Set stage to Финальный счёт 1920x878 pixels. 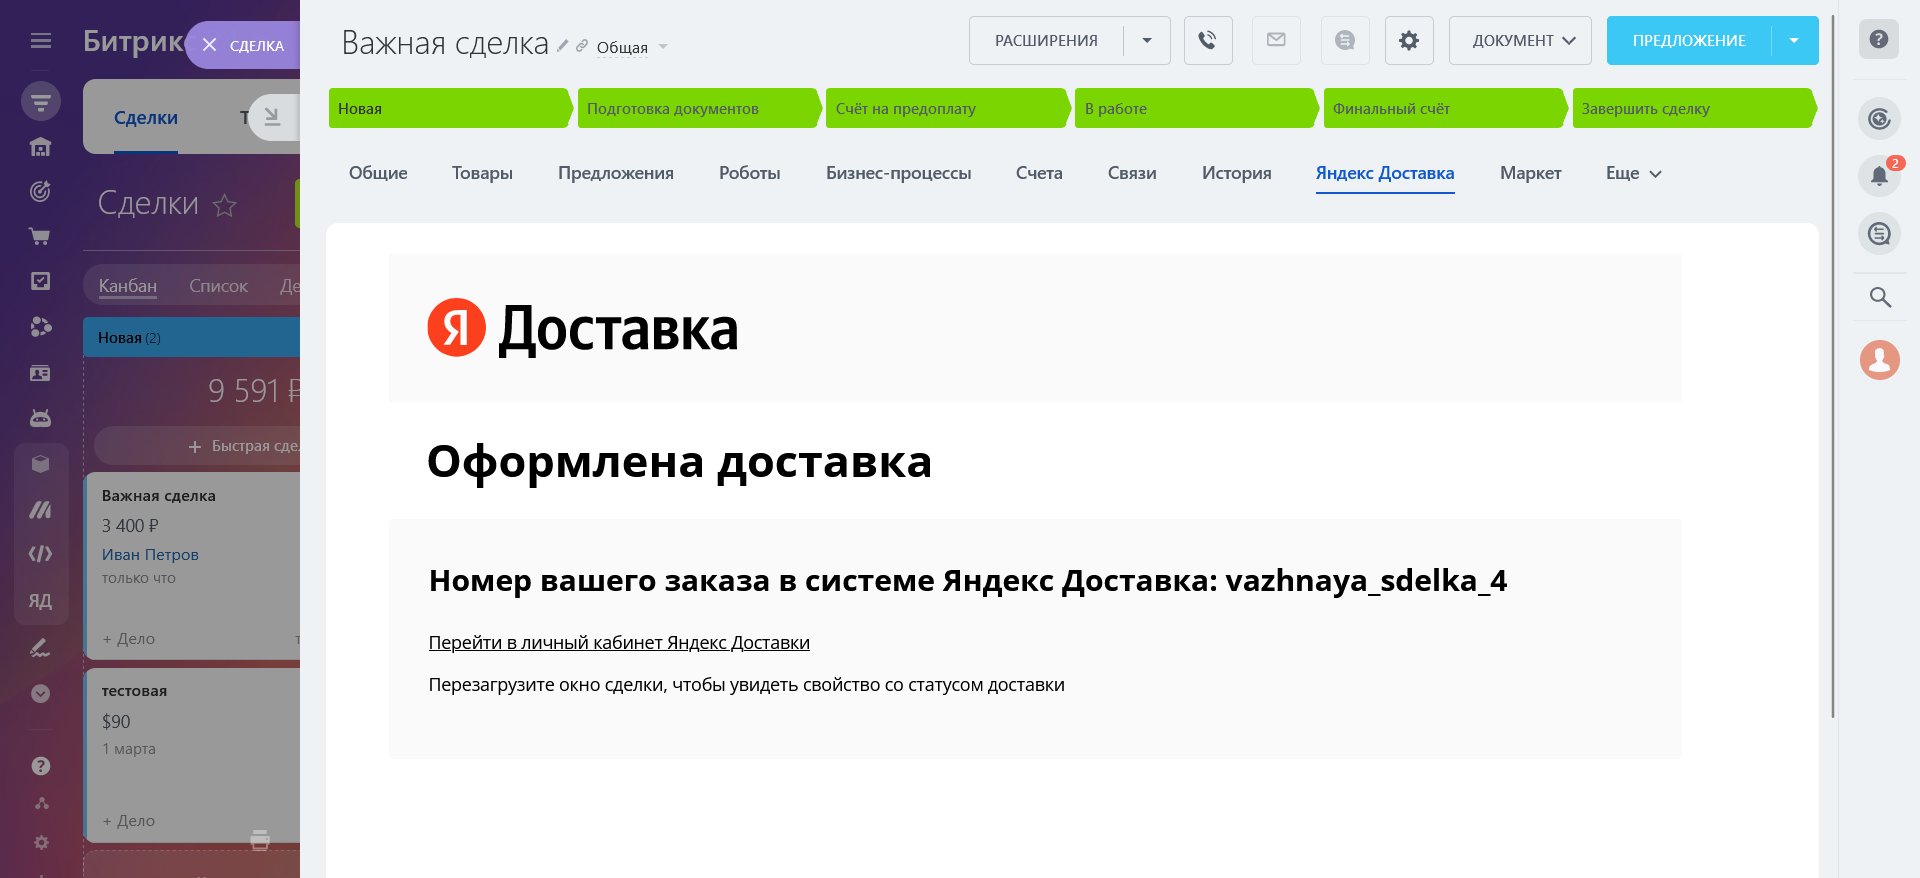(1443, 108)
